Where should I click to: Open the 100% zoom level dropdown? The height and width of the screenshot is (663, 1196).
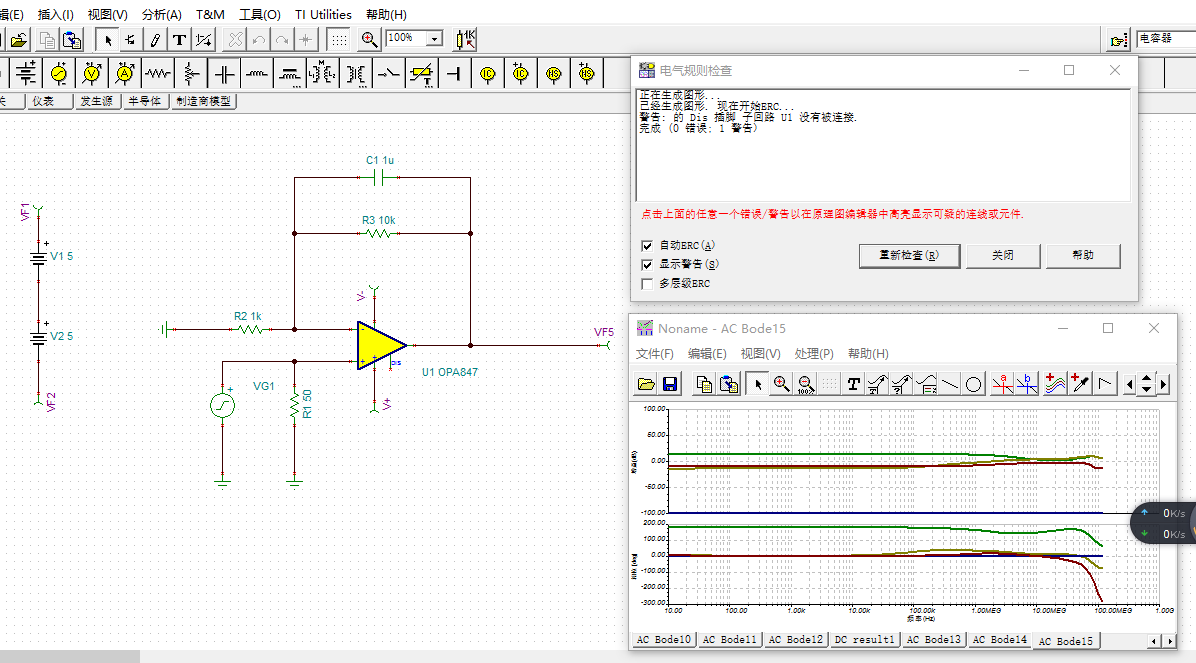pos(434,39)
